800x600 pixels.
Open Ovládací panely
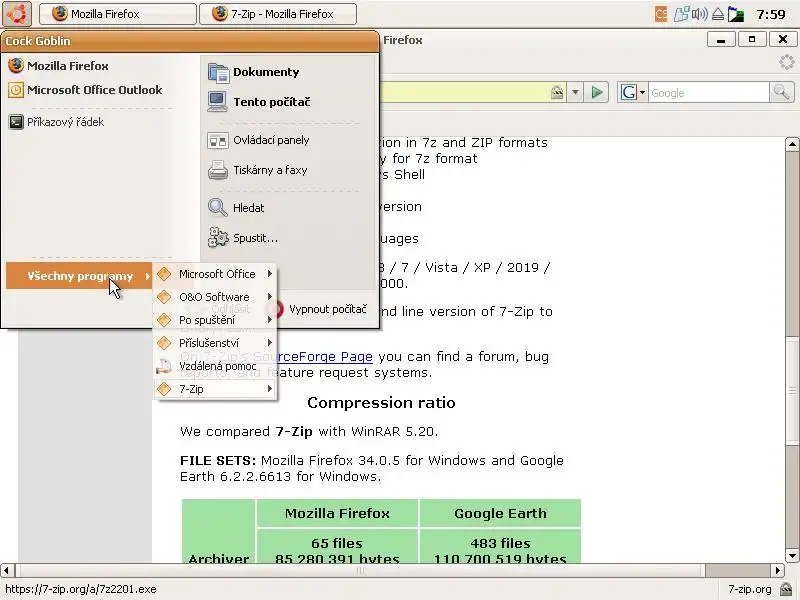click(259, 140)
